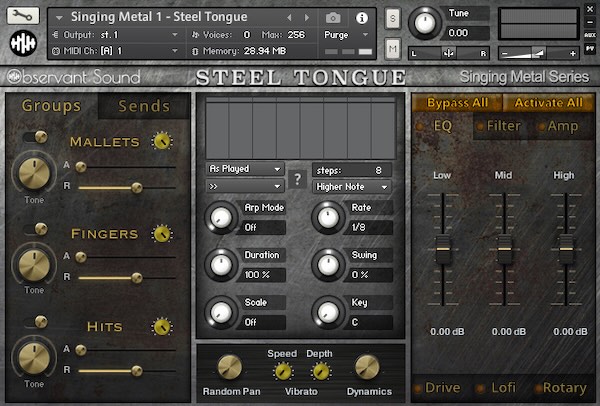
Task: Toggle the Drive effect
Action: (x=438, y=388)
